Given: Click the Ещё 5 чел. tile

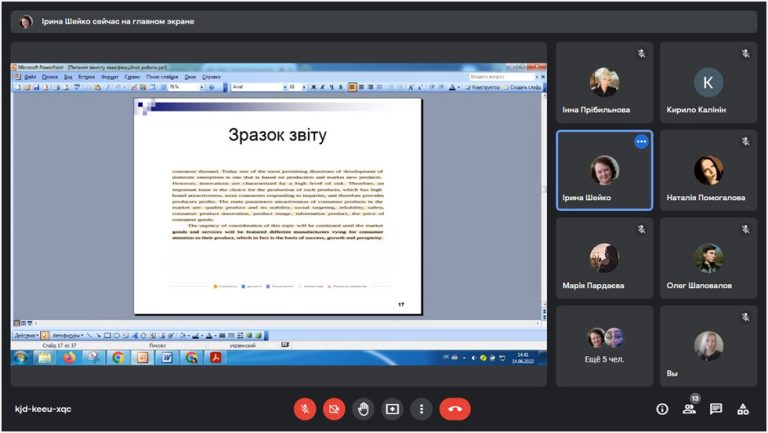Looking at the screenshot, I should [604, 346].
